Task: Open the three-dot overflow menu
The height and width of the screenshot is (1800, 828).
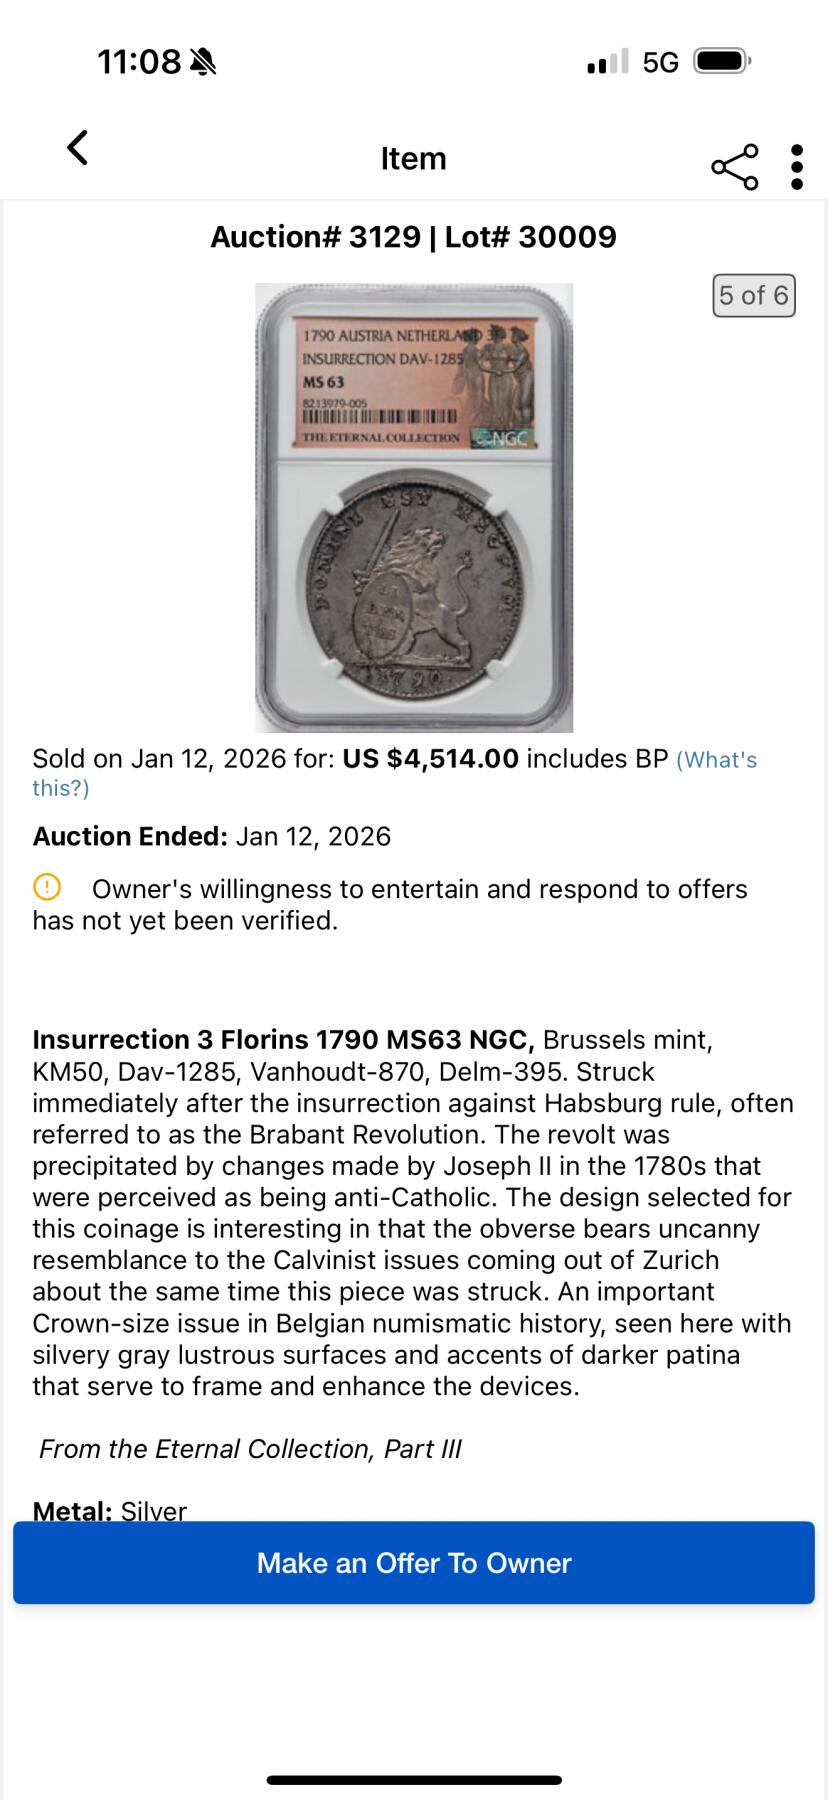Action: click(x=796, y=167)
